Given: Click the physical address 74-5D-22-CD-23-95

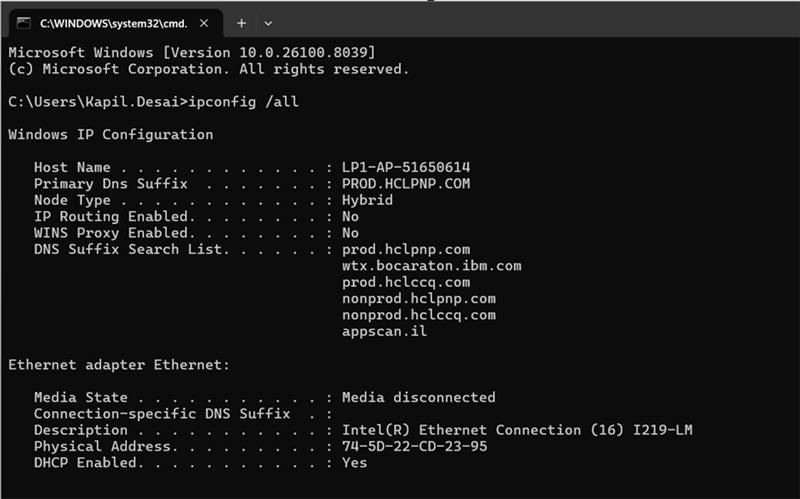Looking at the screenshot, I should pyautogui.click(x=414, y=446).
